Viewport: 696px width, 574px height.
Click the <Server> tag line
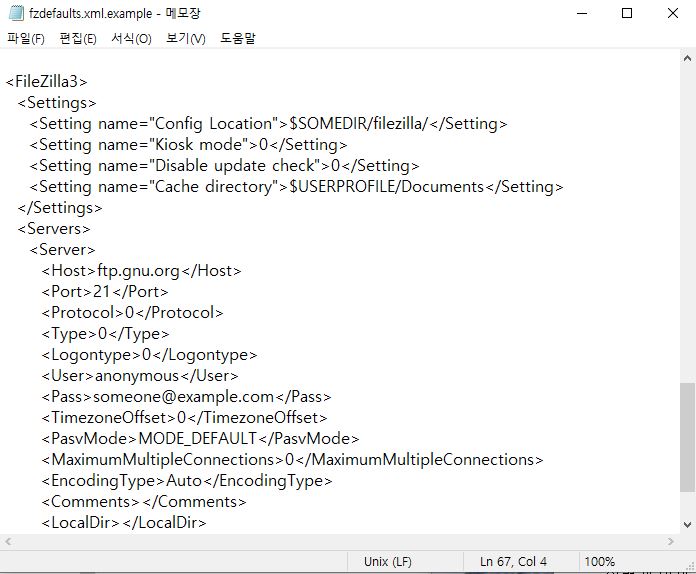(x=62, y=249)
